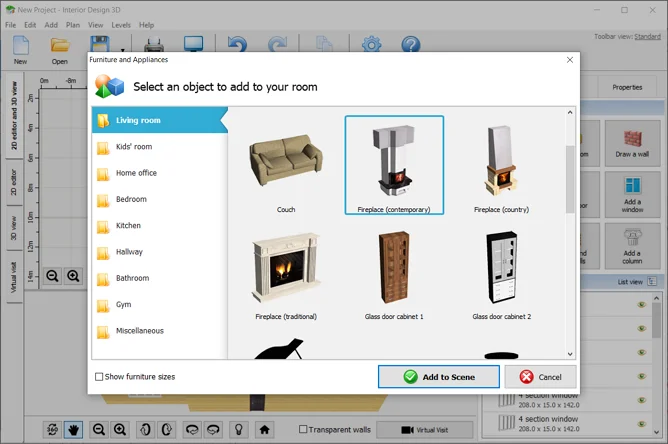This screenshot has height=444, width=668.
Task: Click the New project icon
Action: (x=20, y=46)
